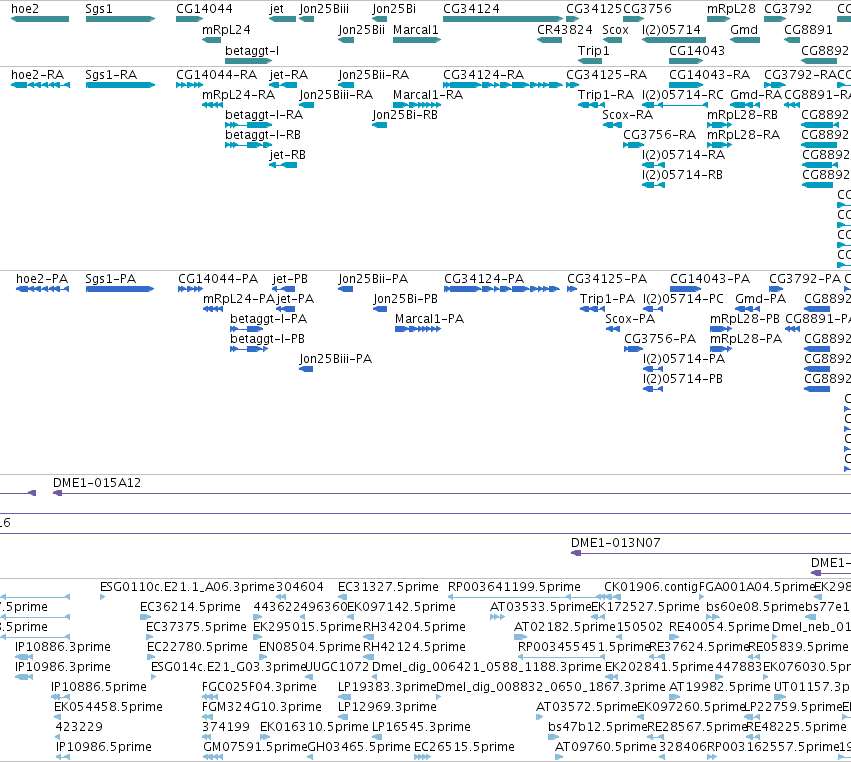Open the Gmd-RA transcript label
The width and height of the screenshot is (851, 762).
[x=756, y=95]
